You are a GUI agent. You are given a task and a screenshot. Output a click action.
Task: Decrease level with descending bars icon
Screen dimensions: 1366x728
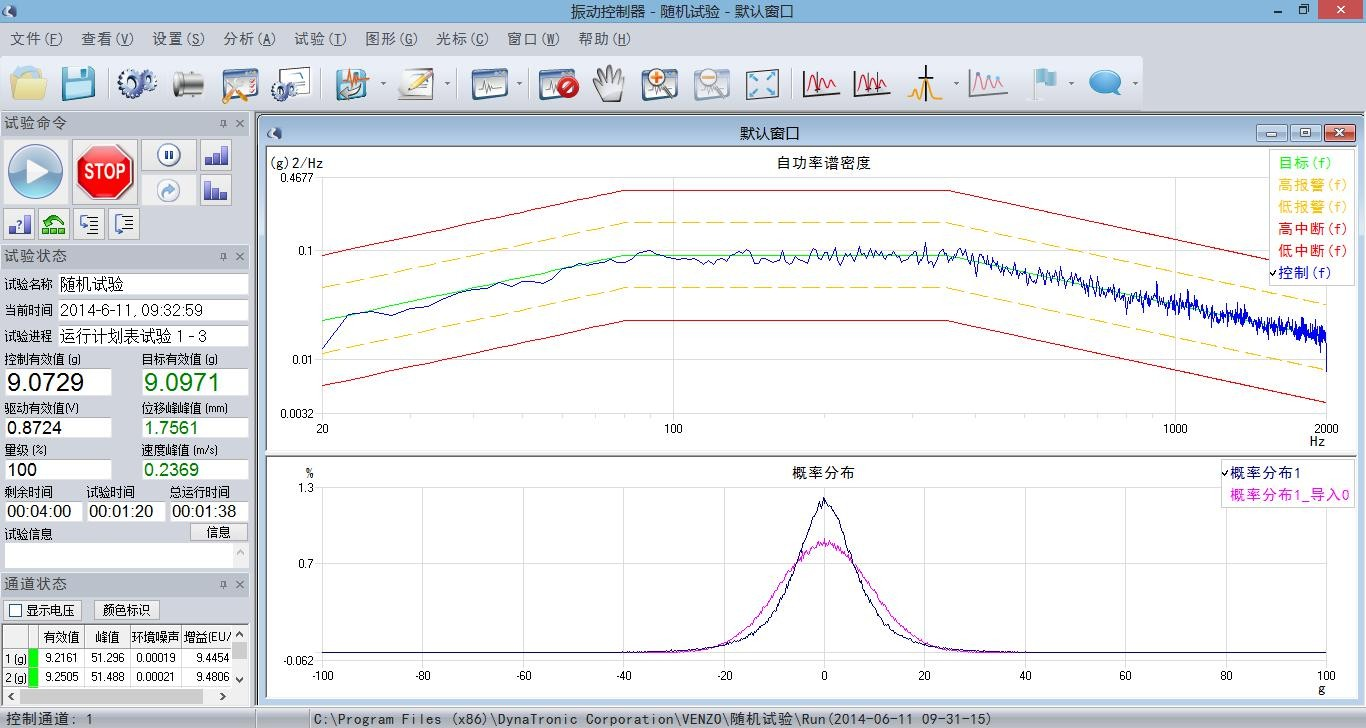216,190
